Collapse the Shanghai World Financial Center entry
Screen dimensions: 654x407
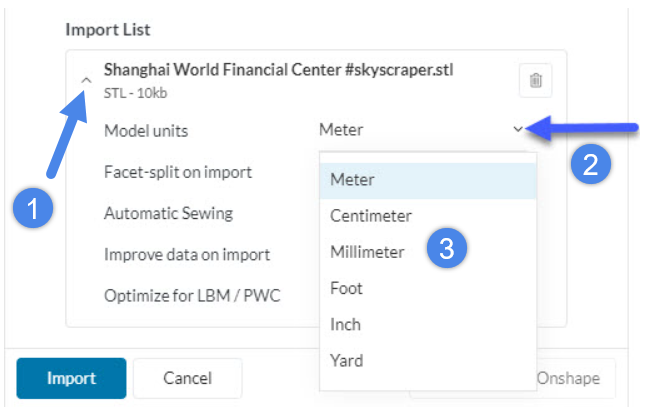[x=86, y=80]
